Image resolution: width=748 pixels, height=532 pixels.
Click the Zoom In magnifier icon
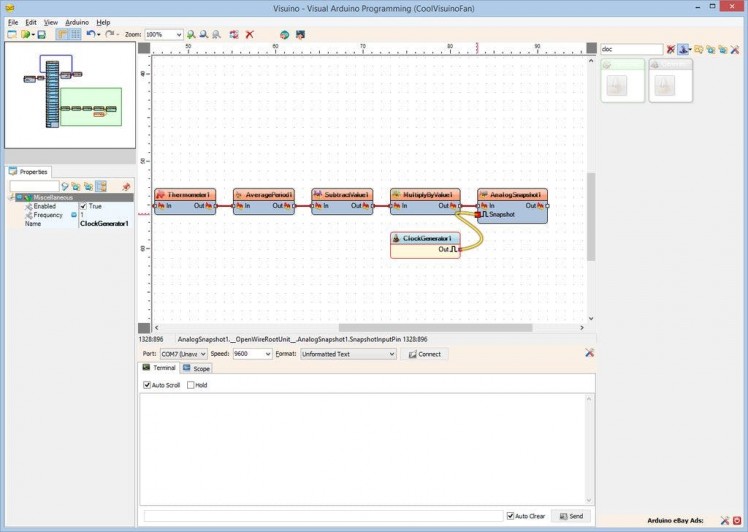pyautogui.click(x=191, y=34)
